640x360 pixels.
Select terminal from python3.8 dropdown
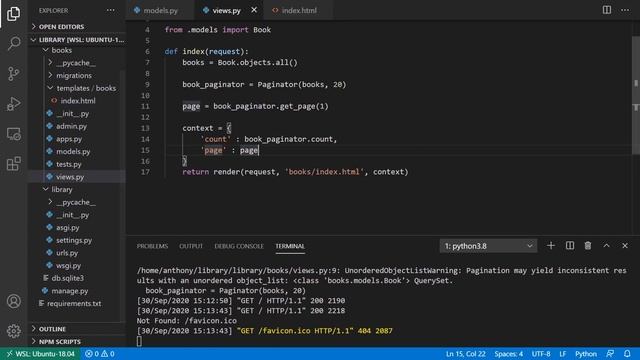point(488,246)
